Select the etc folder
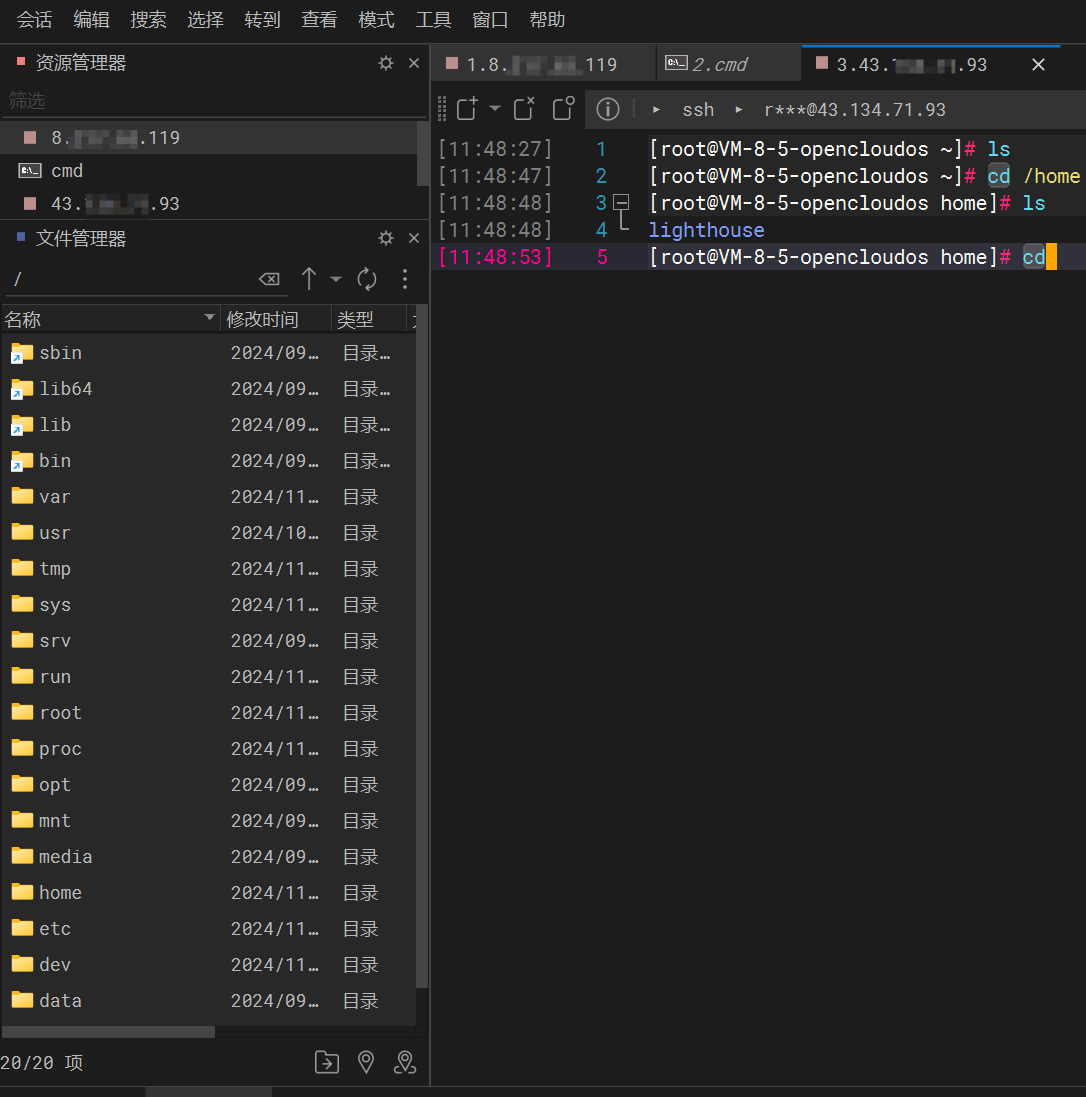 pos(209,928)
